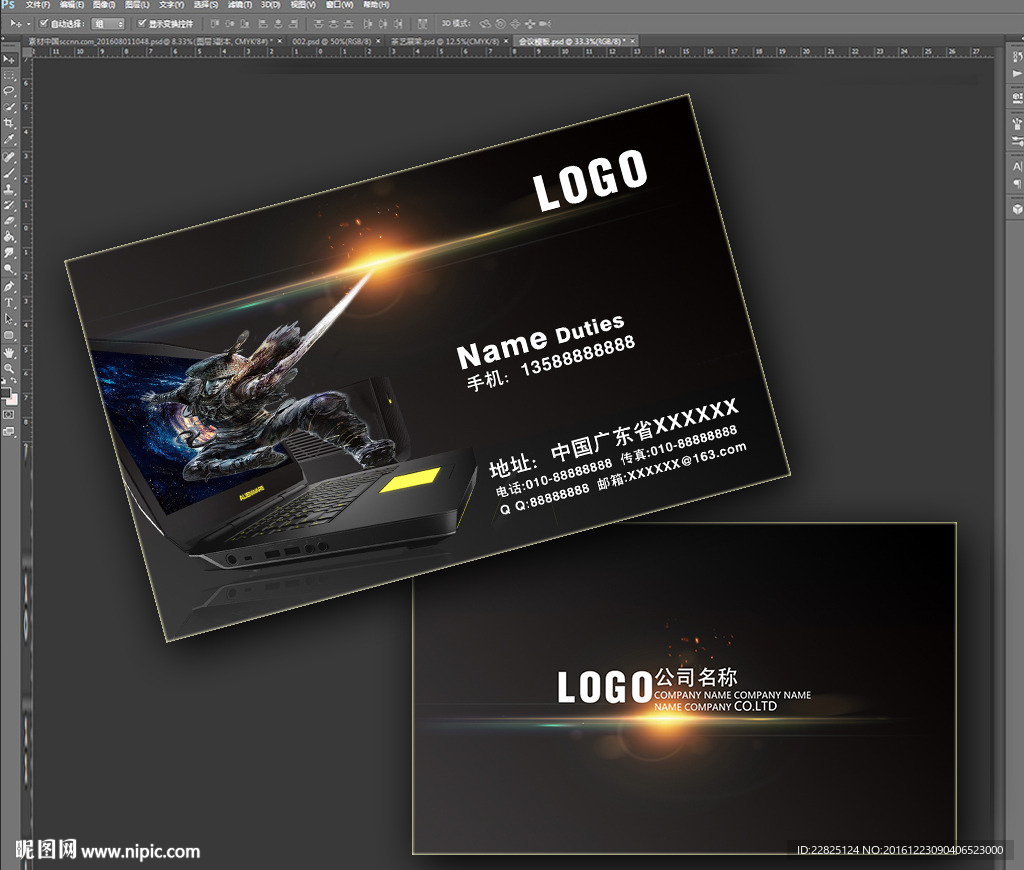Image resolution: width=1024 pixels, height=870 pixels.
Task: Close the 002.psd document tab
Action: [378, 41]
